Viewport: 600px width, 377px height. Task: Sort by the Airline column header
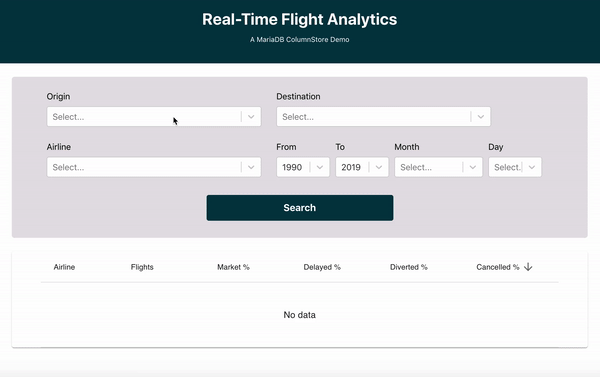click(64, 267)
